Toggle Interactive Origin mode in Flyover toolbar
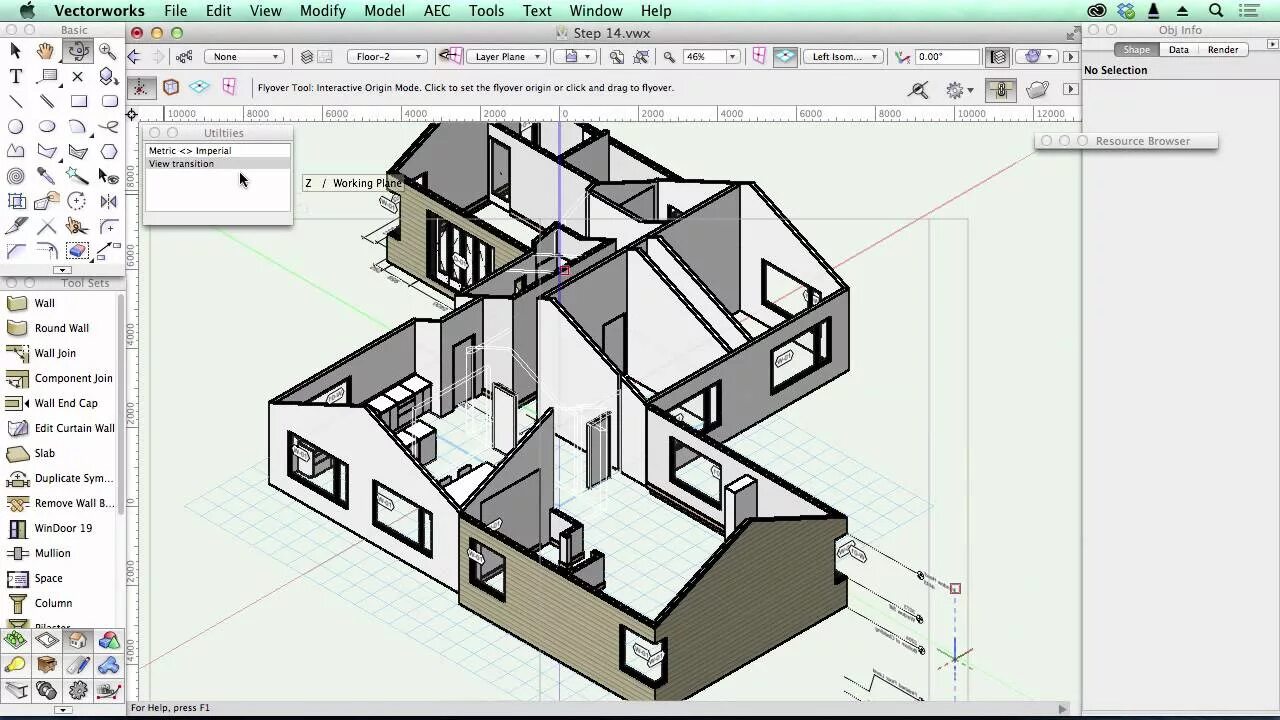This screenshot has width=1280, height=720. 141,88
